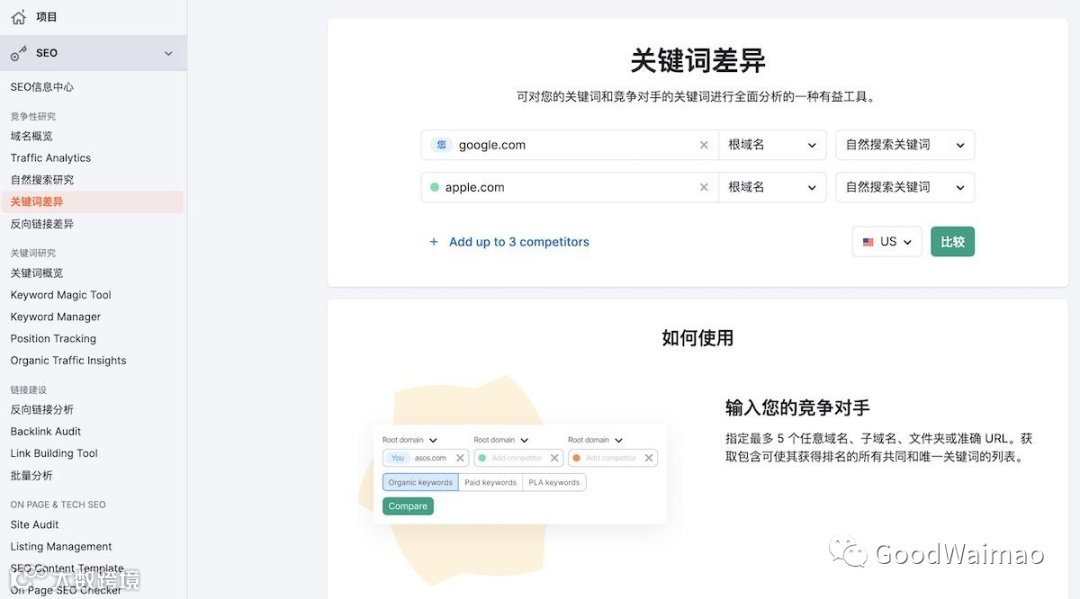Open Keyword Magic Tool
This screenshot has width=1080, height=599.
[x=61, y=295]
